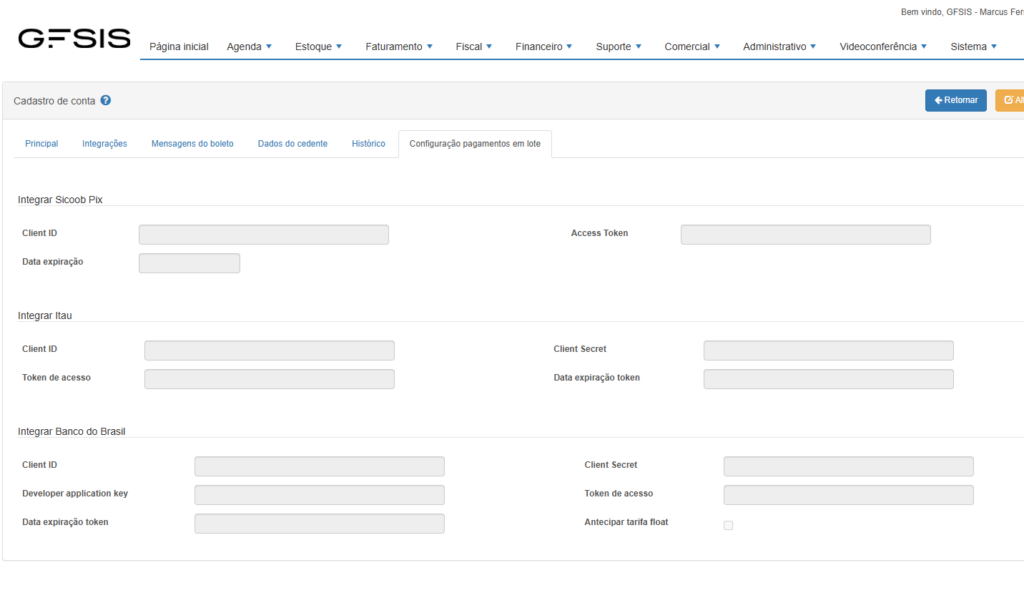Open help icon beside Cadastro de conta

tap(106, 101)
